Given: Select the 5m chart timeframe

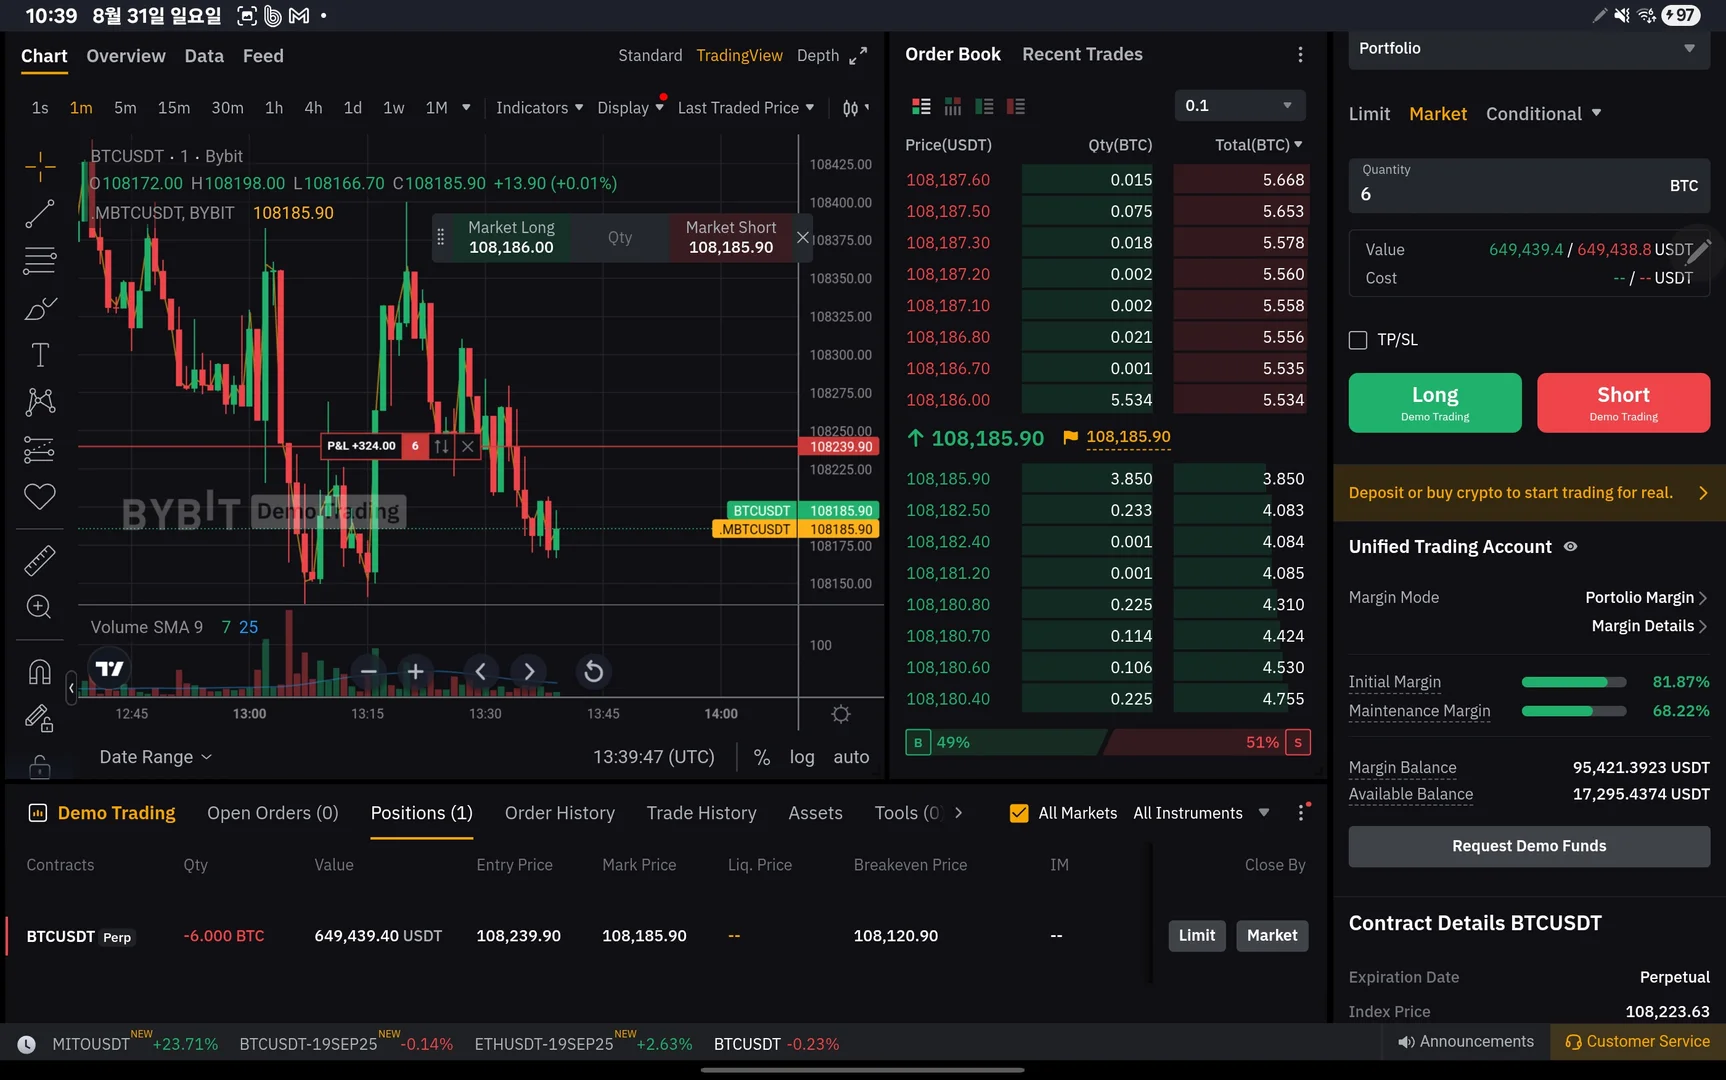Looking at the screenshot, I should pos(125,108).
